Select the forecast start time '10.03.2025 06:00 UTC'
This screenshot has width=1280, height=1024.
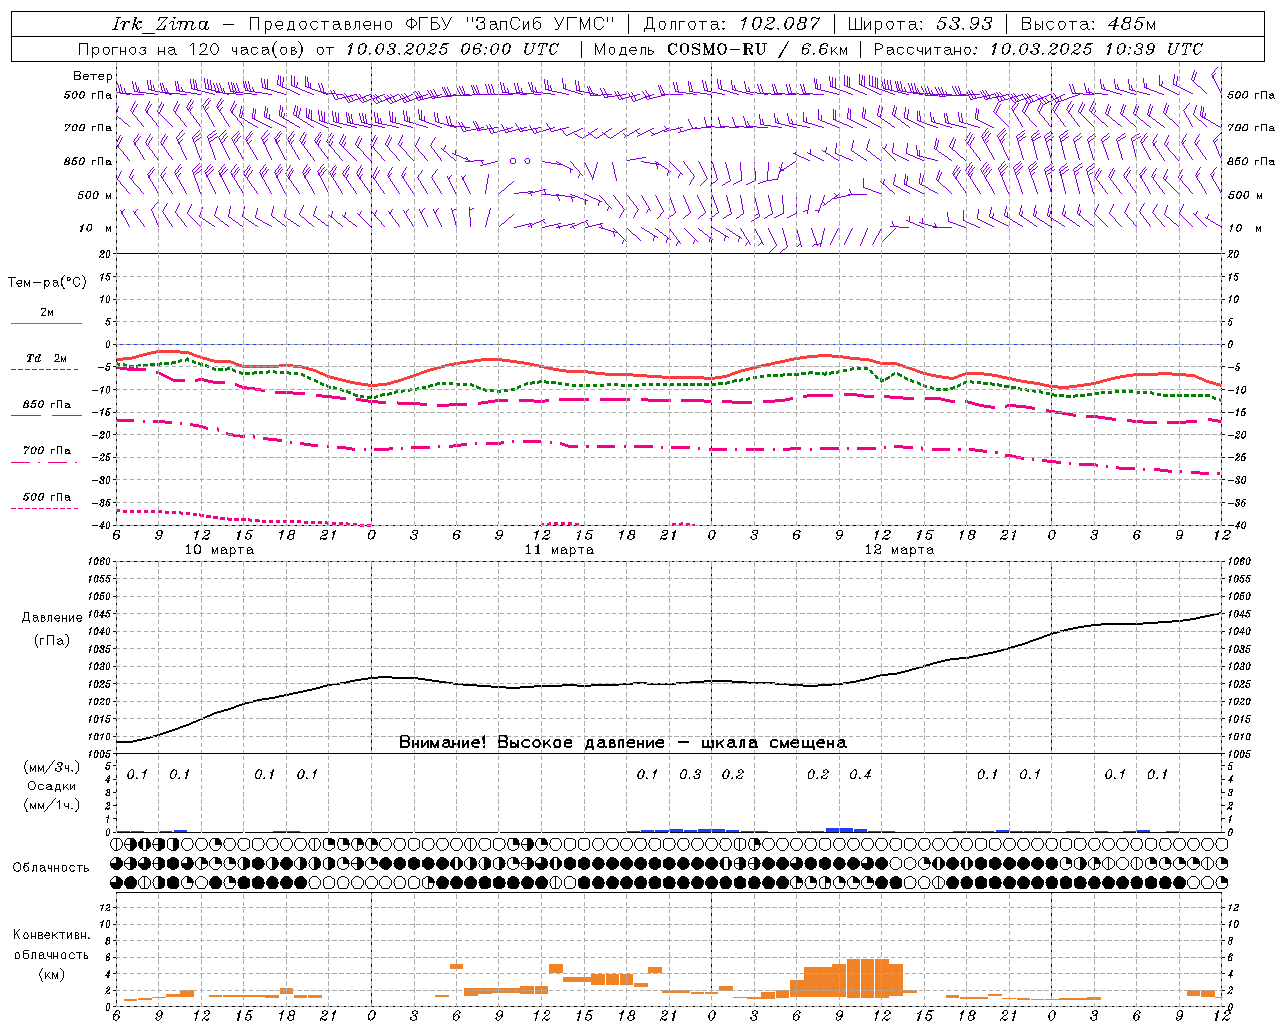[x=452, y=49]
